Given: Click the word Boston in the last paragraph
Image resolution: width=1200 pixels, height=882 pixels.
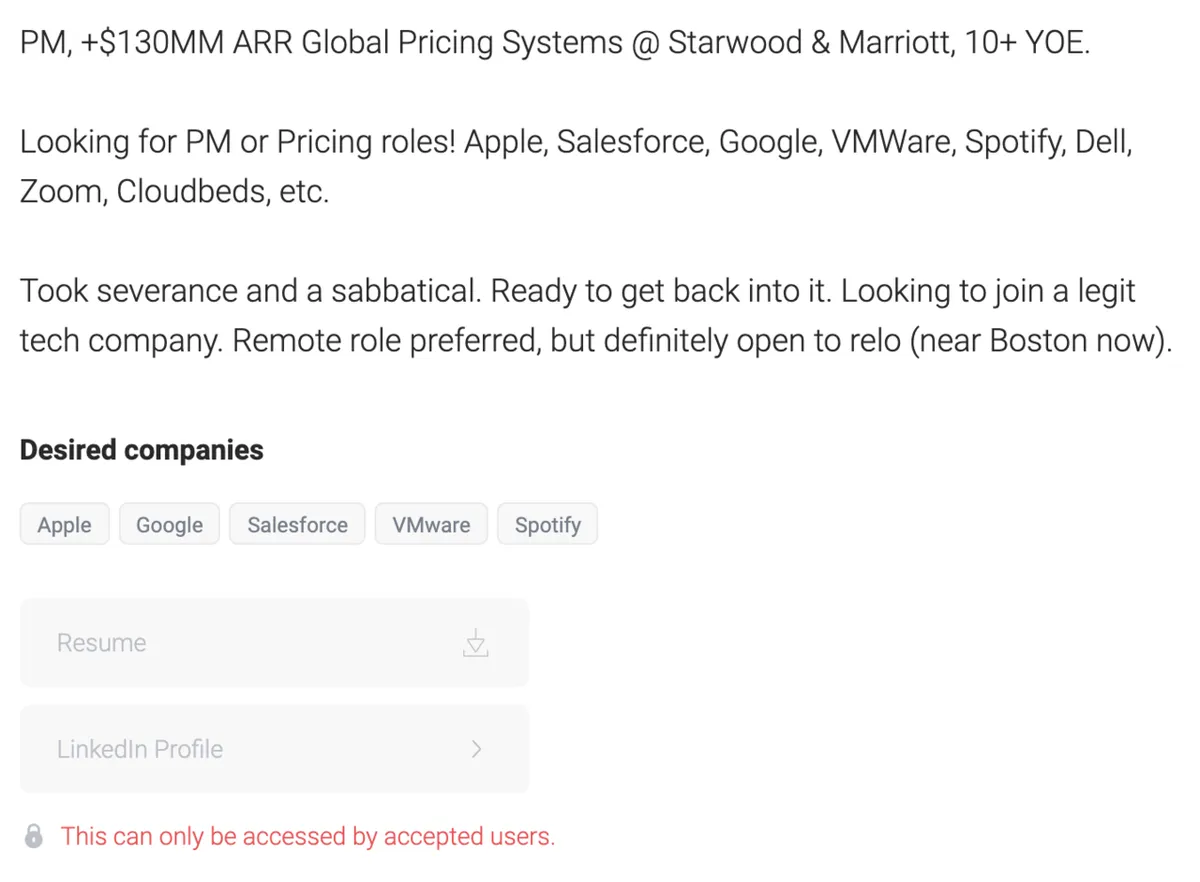Looking at the screenshot, I should pyautogui.click(x=1048, y=341).
